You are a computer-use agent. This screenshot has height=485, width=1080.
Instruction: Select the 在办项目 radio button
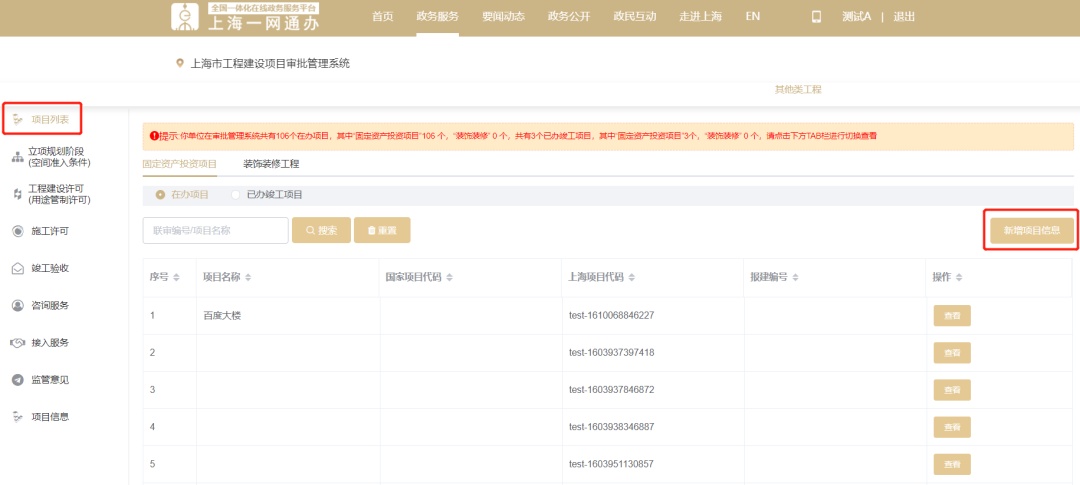point(160,194)
